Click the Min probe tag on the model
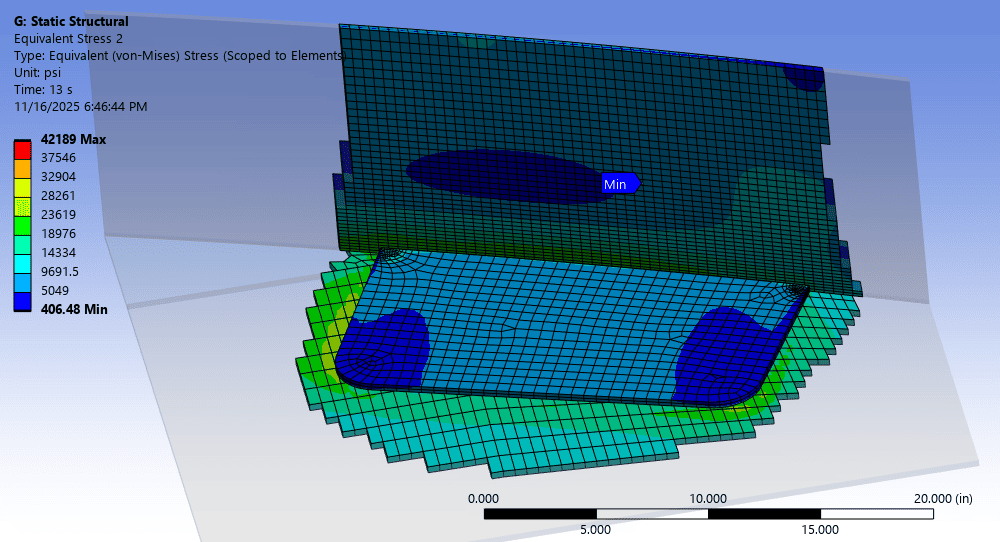 617,184
